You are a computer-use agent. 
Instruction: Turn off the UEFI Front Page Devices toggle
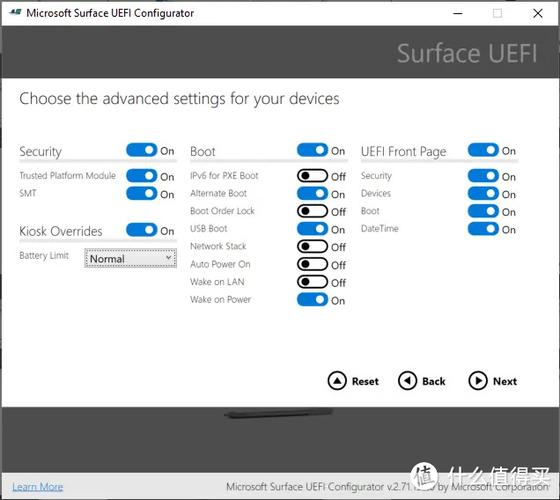click(x=483, y=193)
